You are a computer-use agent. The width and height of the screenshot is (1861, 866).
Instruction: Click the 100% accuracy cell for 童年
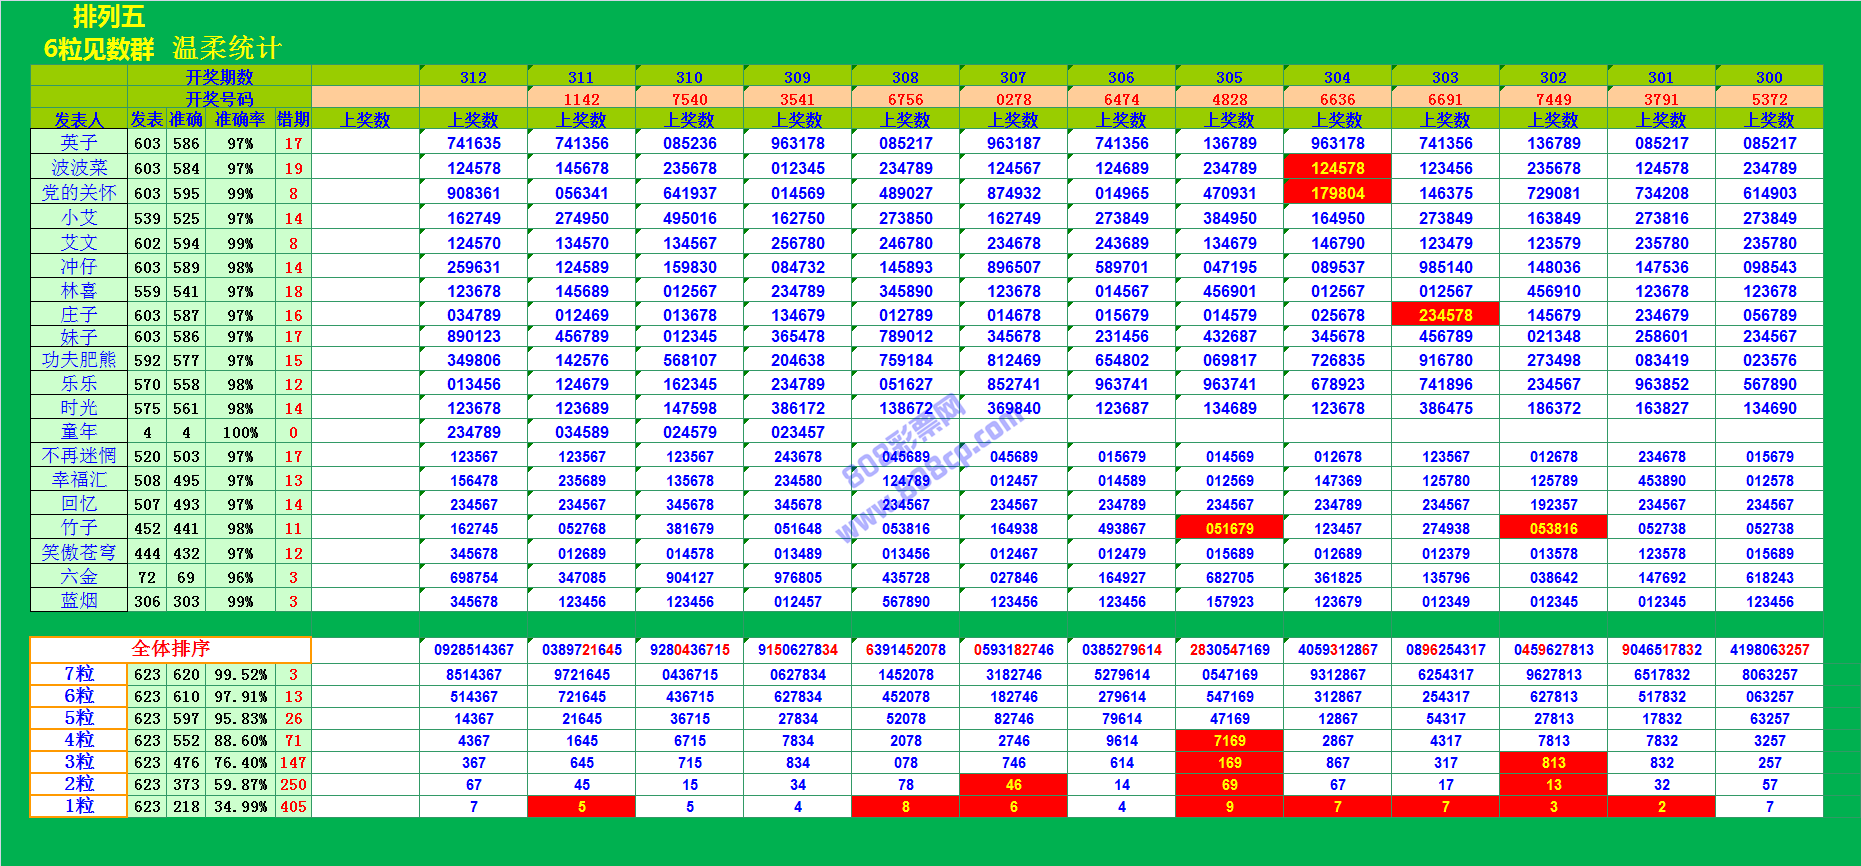[x=240, y=433]
